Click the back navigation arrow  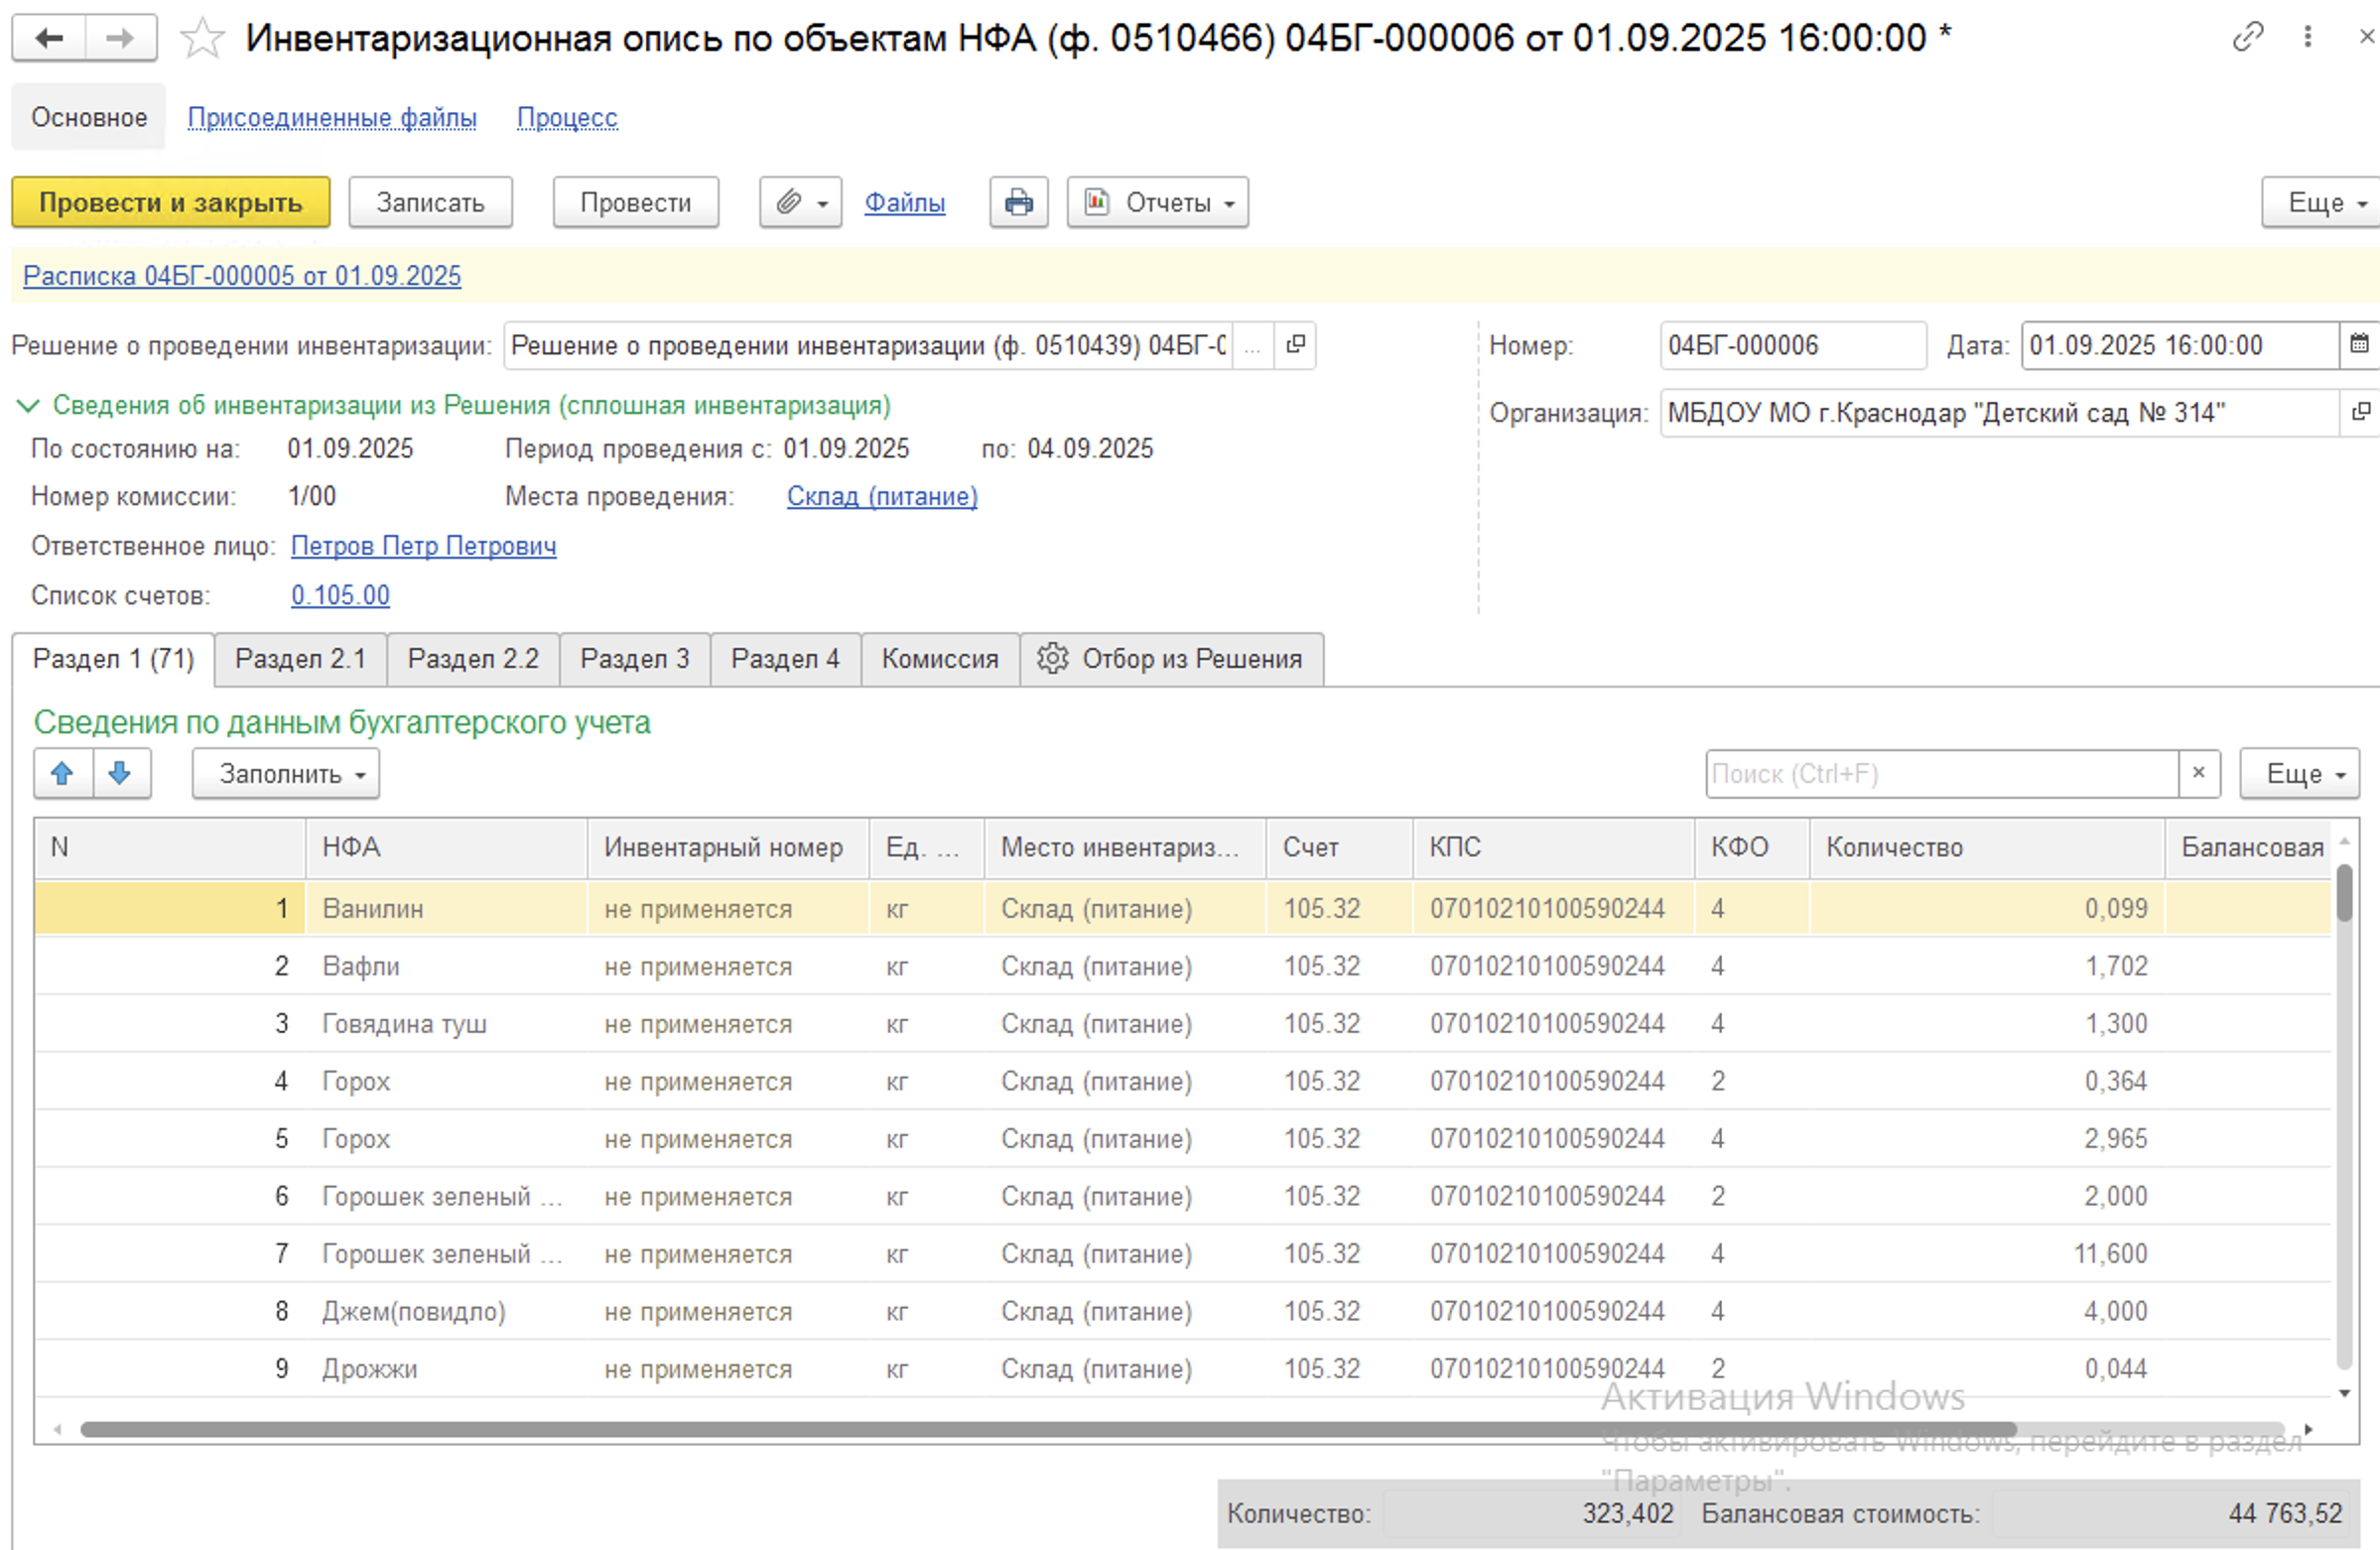[x=49, y=38]
